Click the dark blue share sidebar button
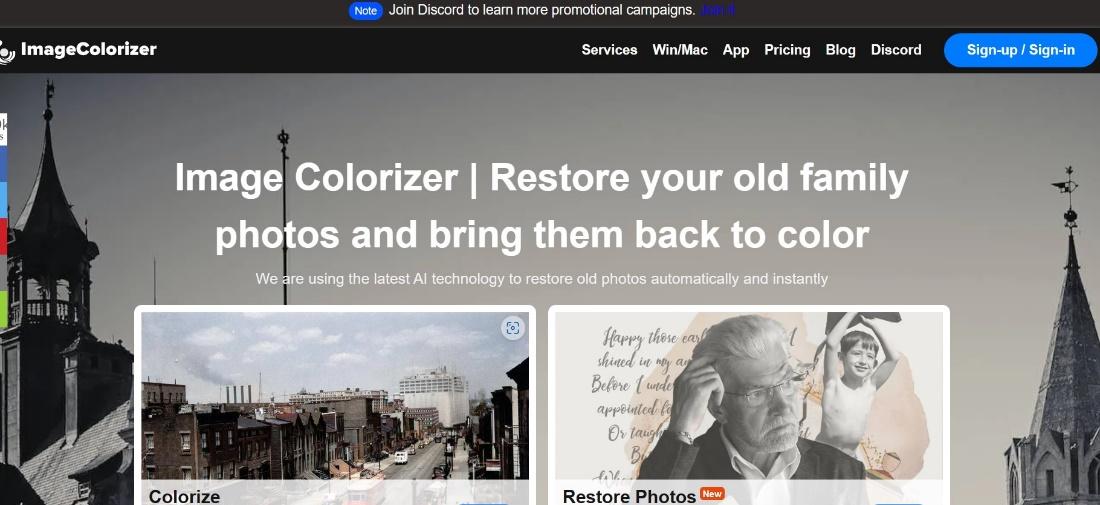The width and height of the screenshot is (1100, 505). 3,164
